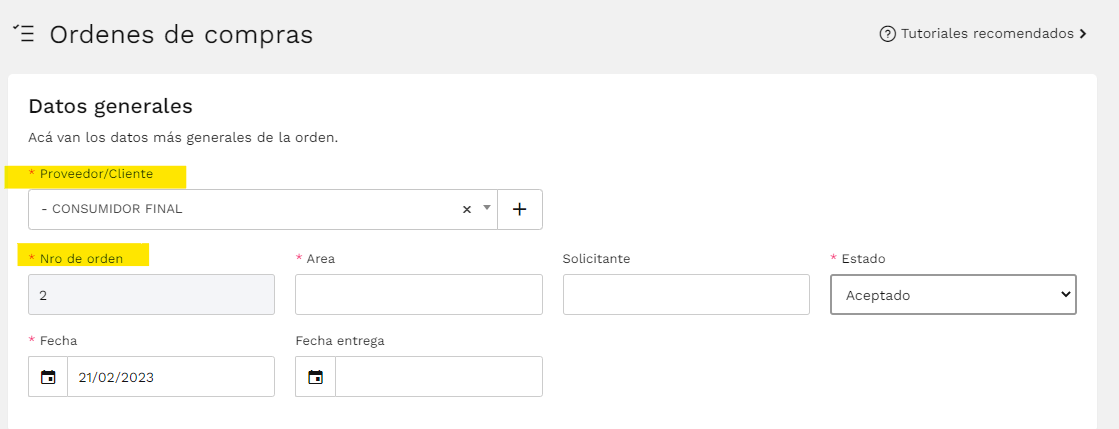Image resolution: width=1119 pixels, height=429 pixels.
Task: Click the Ordenes de compras page title
Action: [181, 34]
